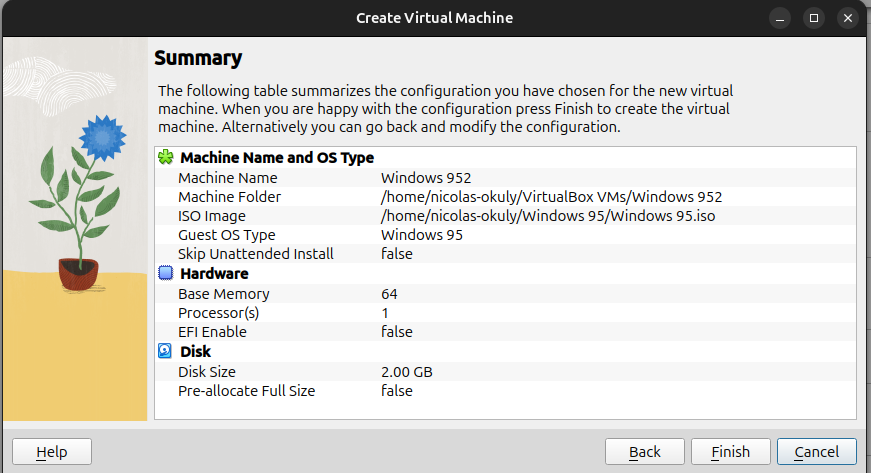This screenshot has width=871, height=473.
Task: Click the value 'Windows 952'
Action: tap(426, 178)
